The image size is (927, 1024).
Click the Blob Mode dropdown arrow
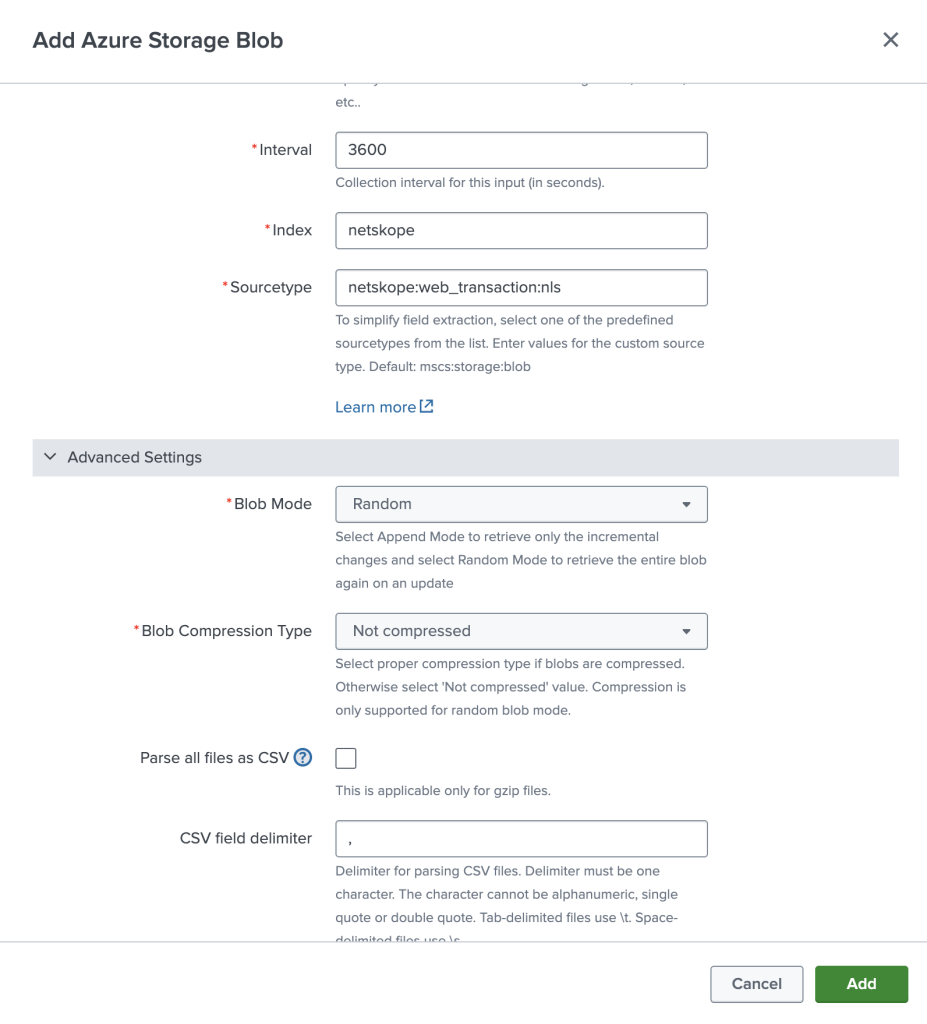click(x=686, y=504)
